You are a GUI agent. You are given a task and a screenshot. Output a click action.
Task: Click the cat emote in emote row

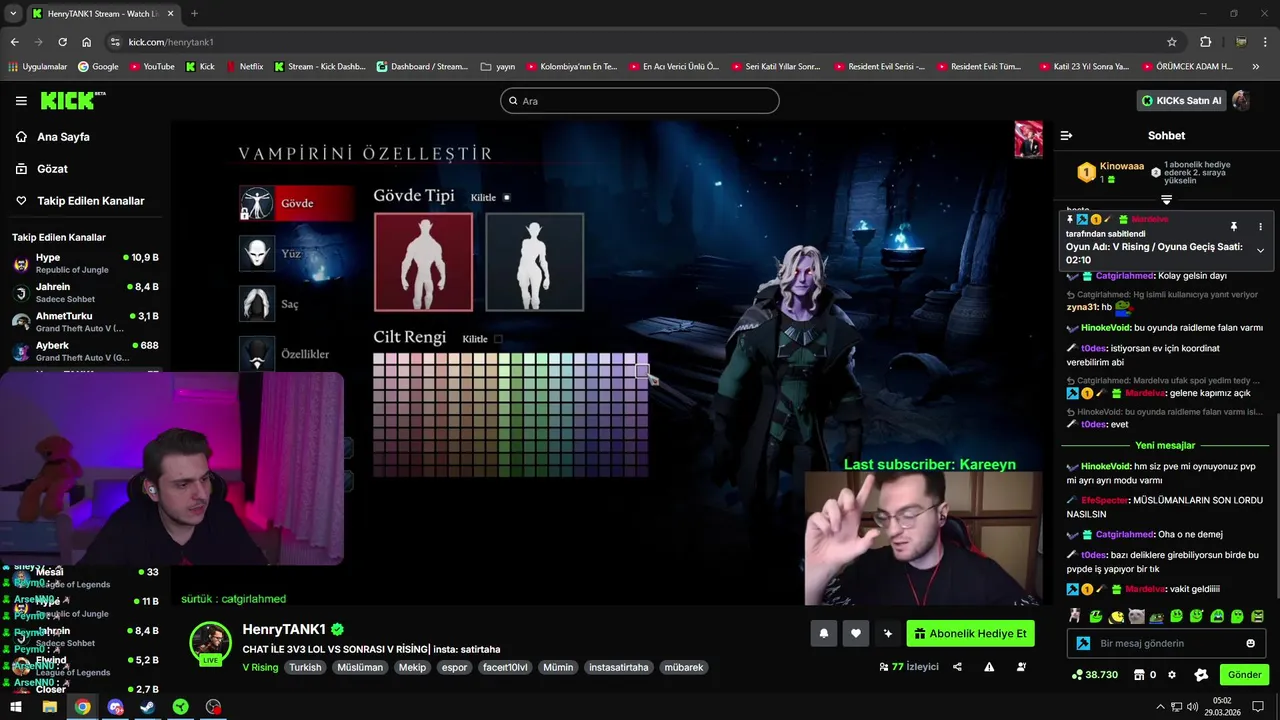[1136, 616]
